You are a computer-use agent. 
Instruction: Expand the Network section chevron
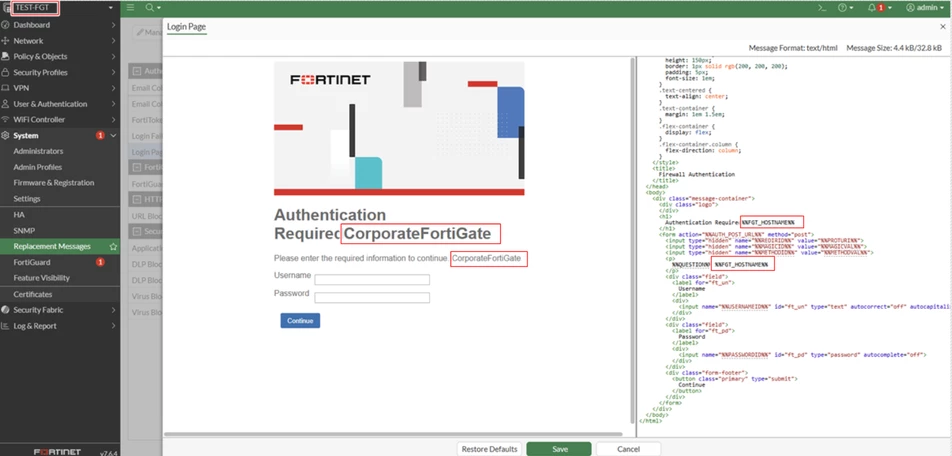114,41
